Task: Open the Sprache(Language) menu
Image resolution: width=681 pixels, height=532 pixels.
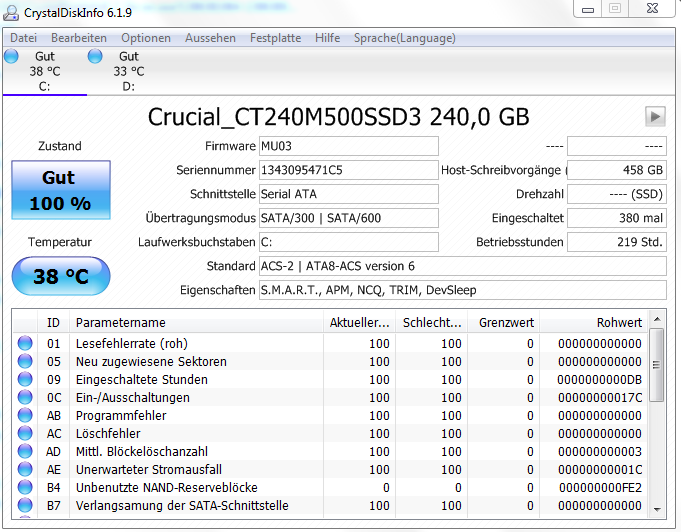Action: (404, 38)
